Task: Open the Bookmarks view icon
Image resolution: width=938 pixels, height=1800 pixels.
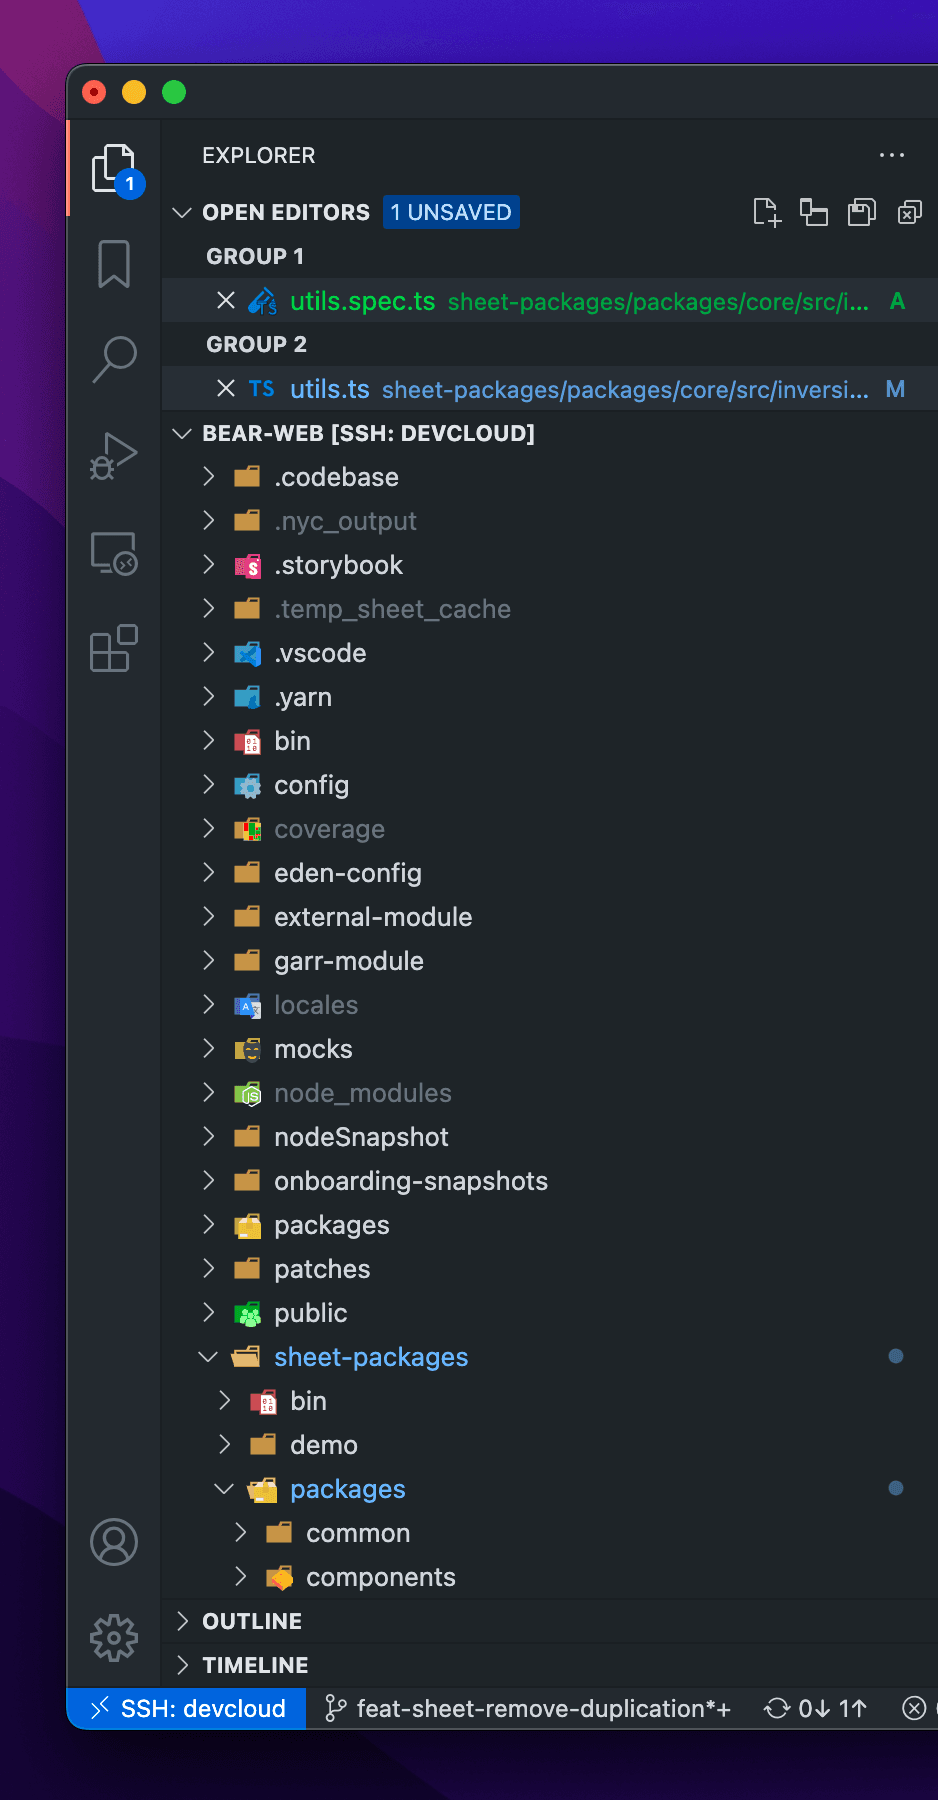Action: coord(114,264)
